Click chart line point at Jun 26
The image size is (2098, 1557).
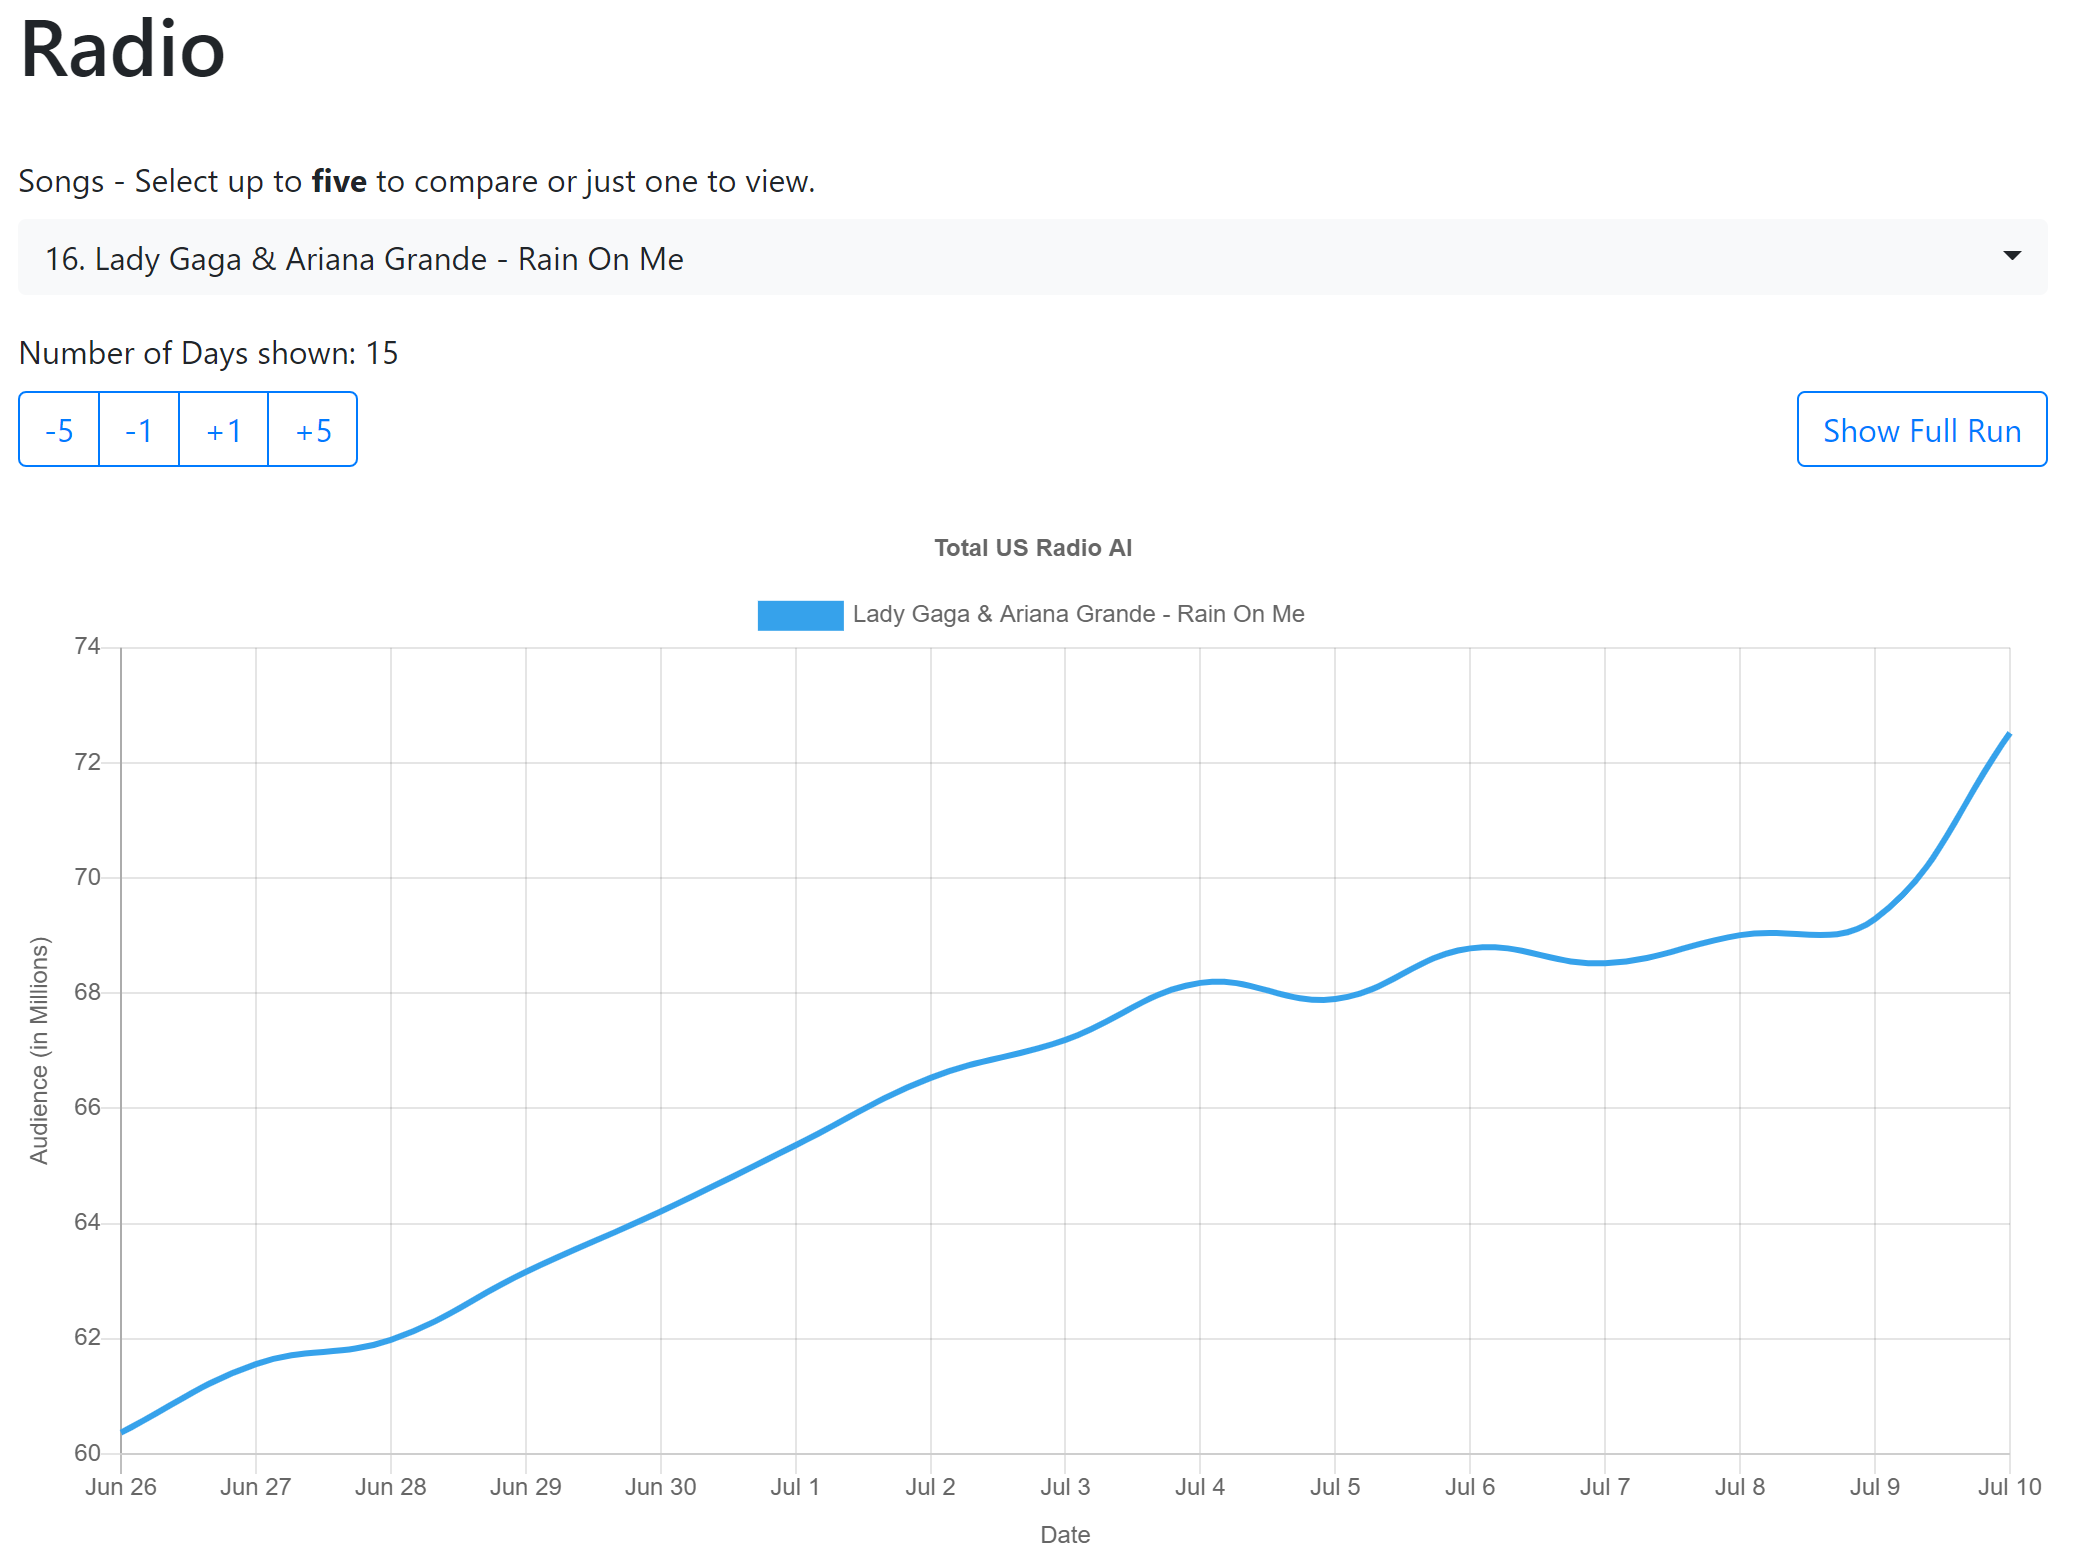pos(122,1431)
